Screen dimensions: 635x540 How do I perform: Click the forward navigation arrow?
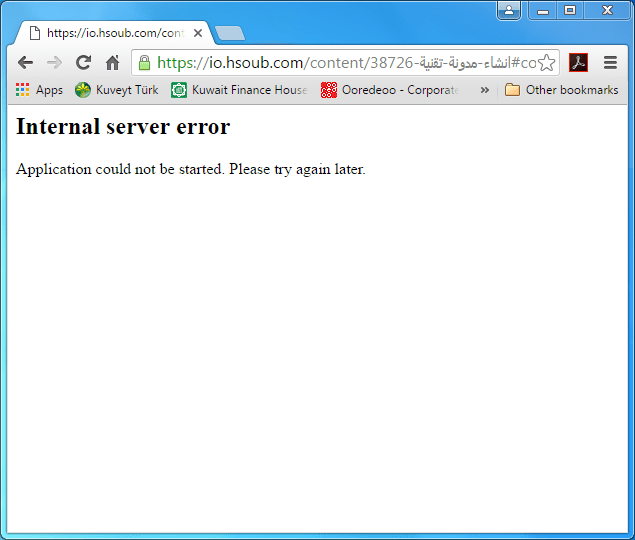[x=54, y=63]
